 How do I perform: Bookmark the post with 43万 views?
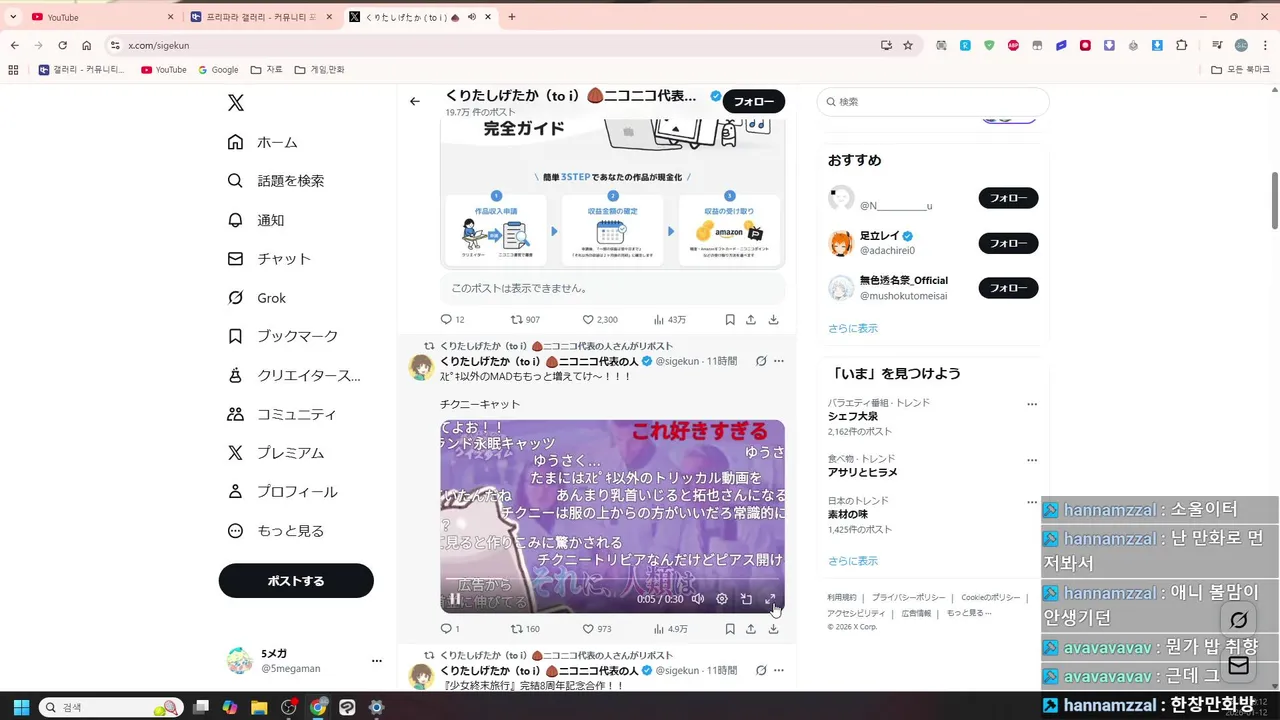tap(730, 320)
